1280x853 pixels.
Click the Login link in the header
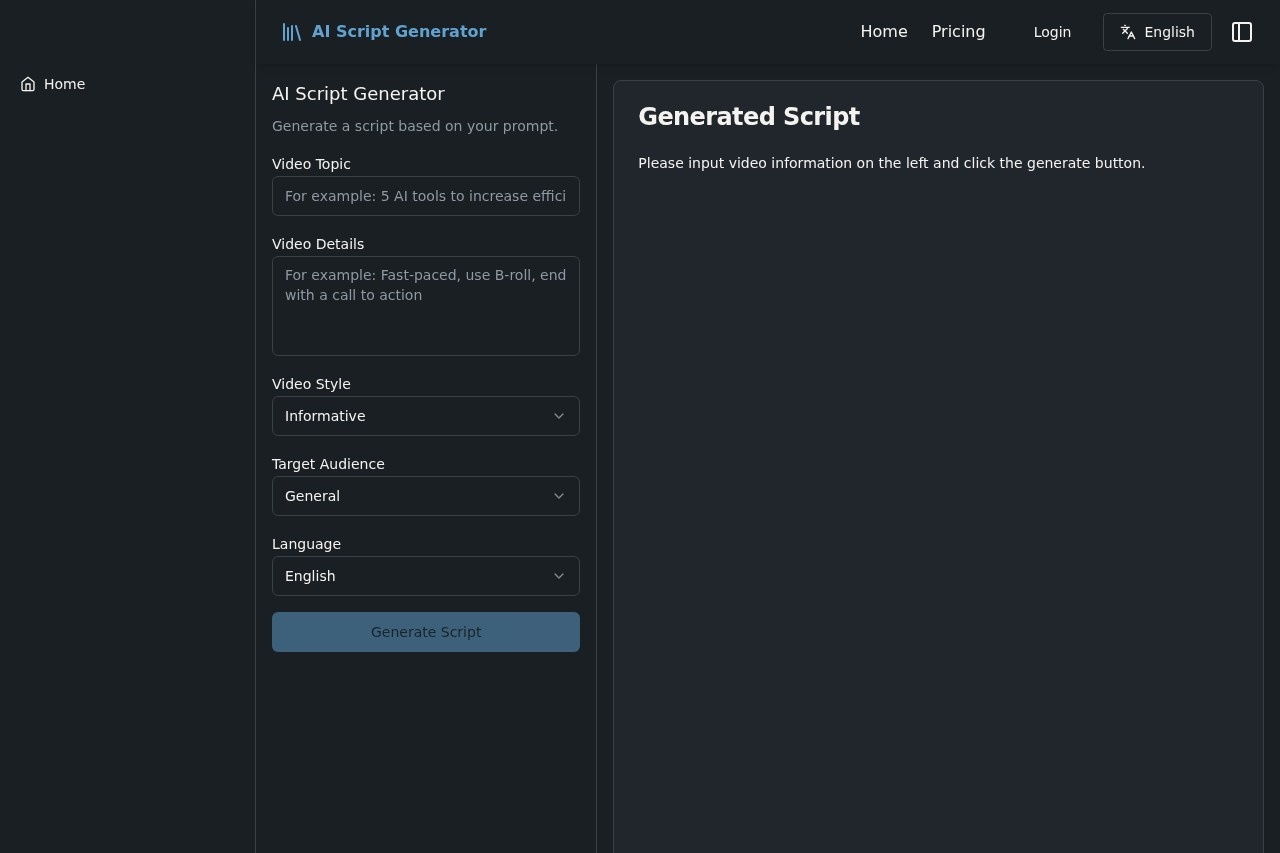[1052, 31]
